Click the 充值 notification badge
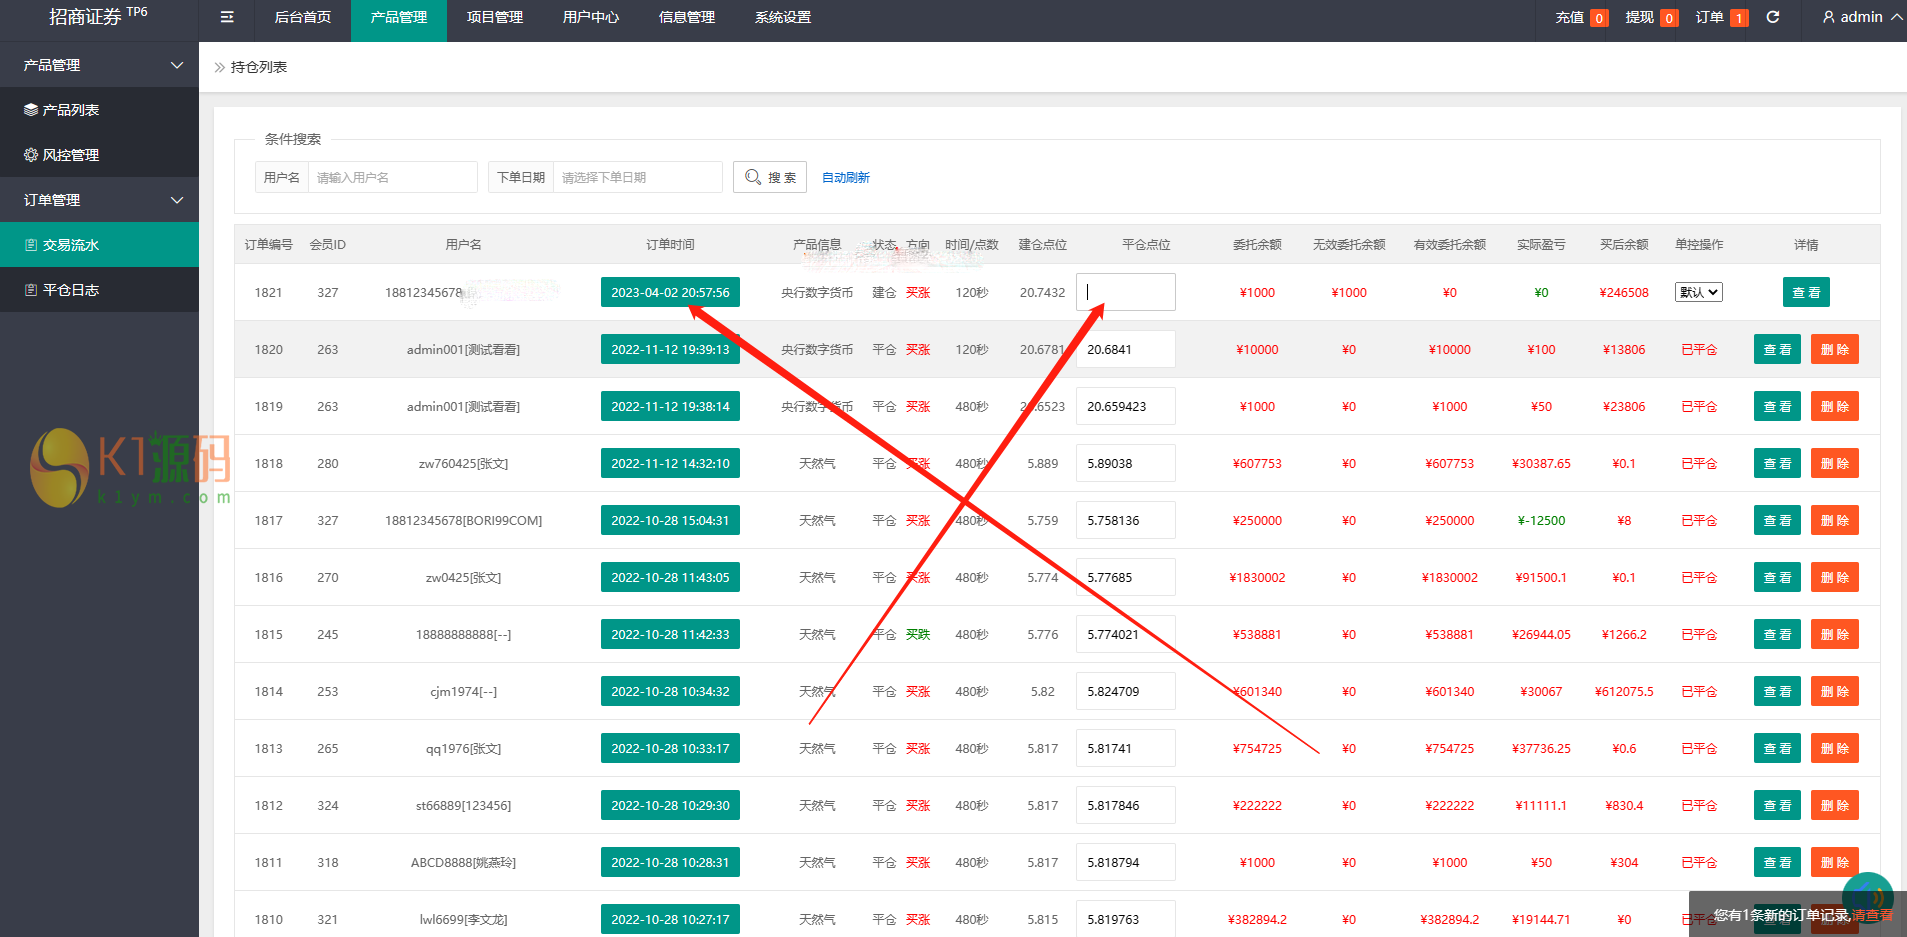1907x937 pixels. point(1599,18)
